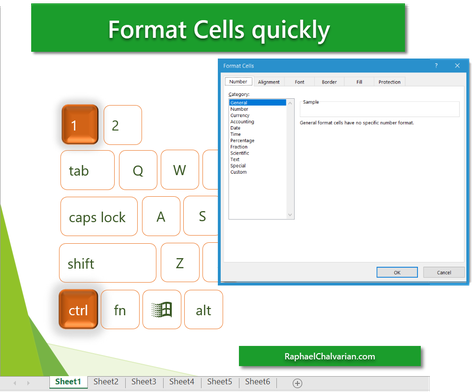Switch to the Sheet3 tab
The height and width of the screenshot is (392, 475).
pyautogui.click(x=144, y=382)
